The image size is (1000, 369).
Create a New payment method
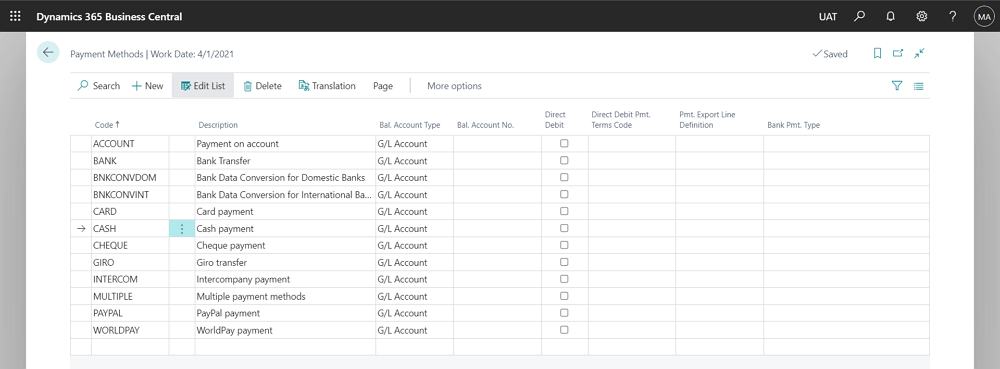[x=147, y=86]
